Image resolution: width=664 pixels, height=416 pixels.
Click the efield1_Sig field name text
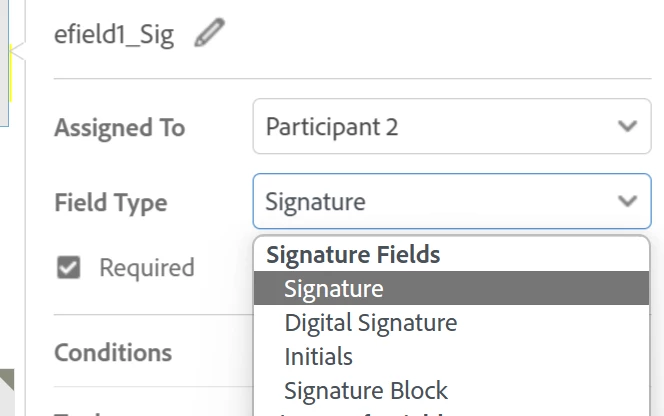(114, 35)
